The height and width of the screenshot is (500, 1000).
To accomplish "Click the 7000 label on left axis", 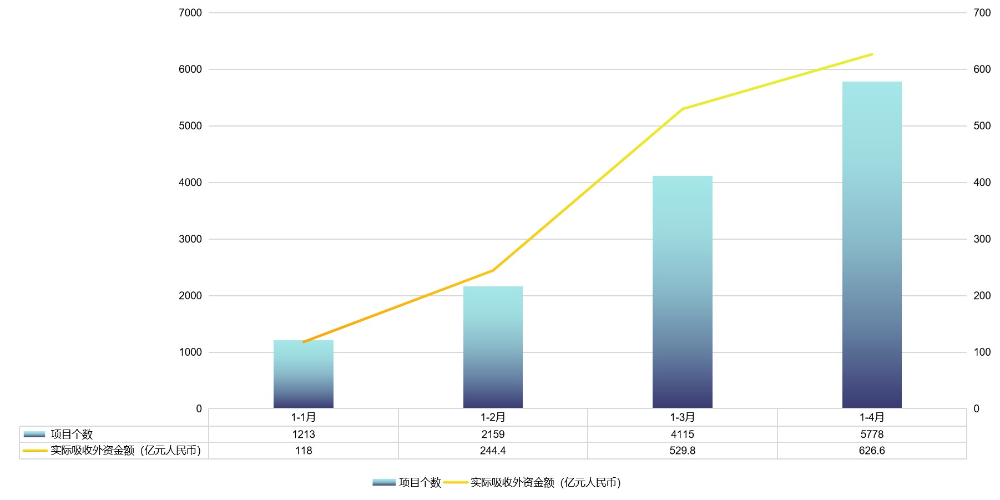I will point(189,13).
